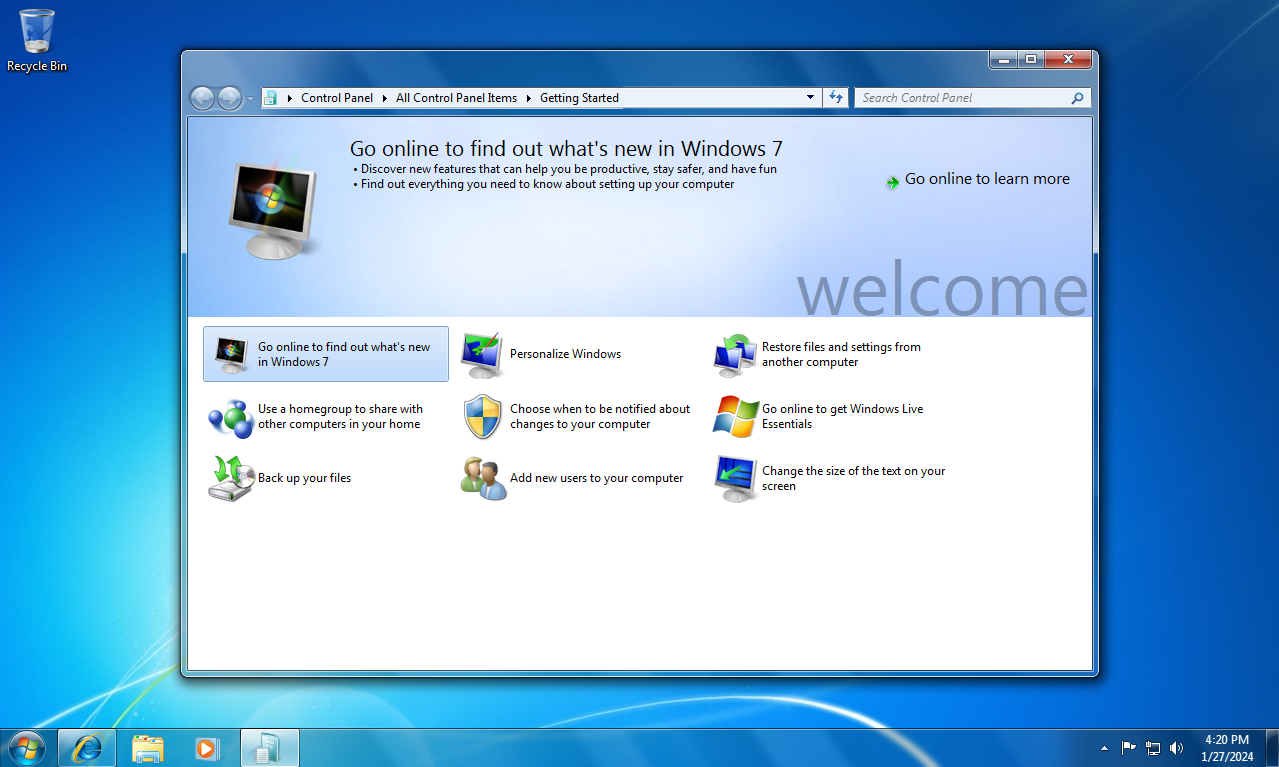This screenshot has width=1279, height=767.
Task: Click the Change text size monitor icon
Action: click(735, 479)
